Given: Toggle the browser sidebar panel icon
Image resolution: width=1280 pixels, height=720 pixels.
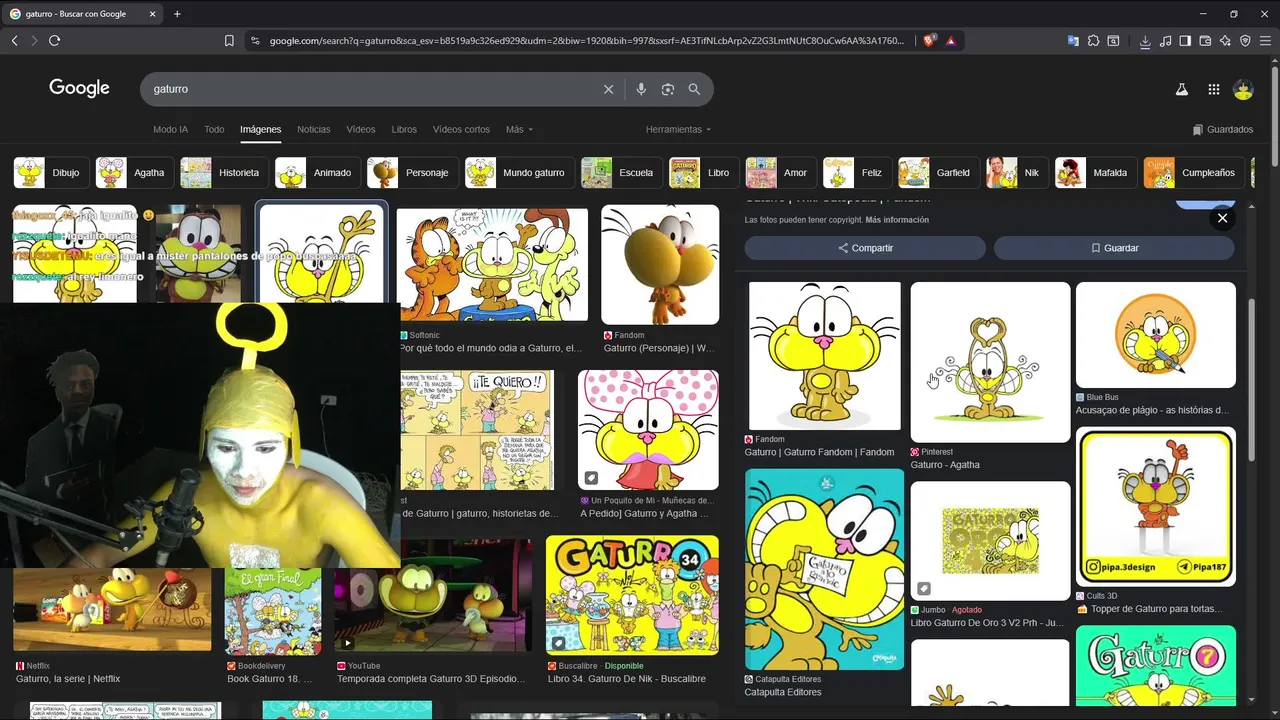Looking at the screenshot, I should pos(1185,41).
